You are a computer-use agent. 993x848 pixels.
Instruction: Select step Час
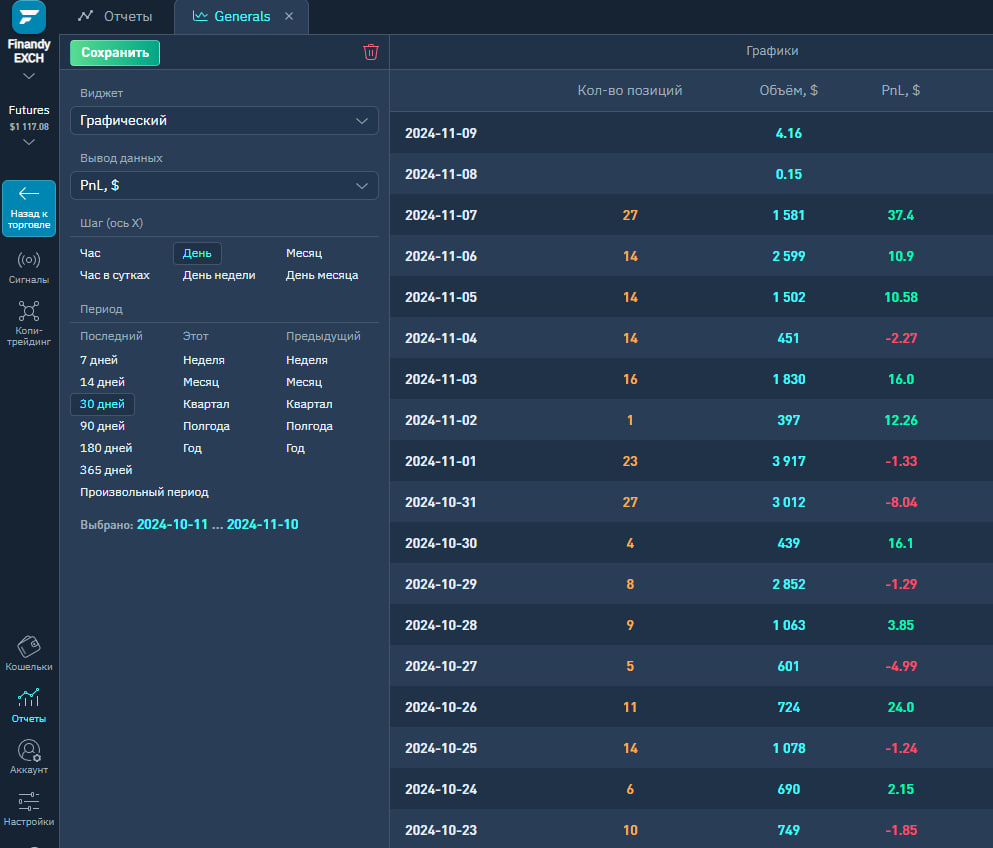[90, 253]
